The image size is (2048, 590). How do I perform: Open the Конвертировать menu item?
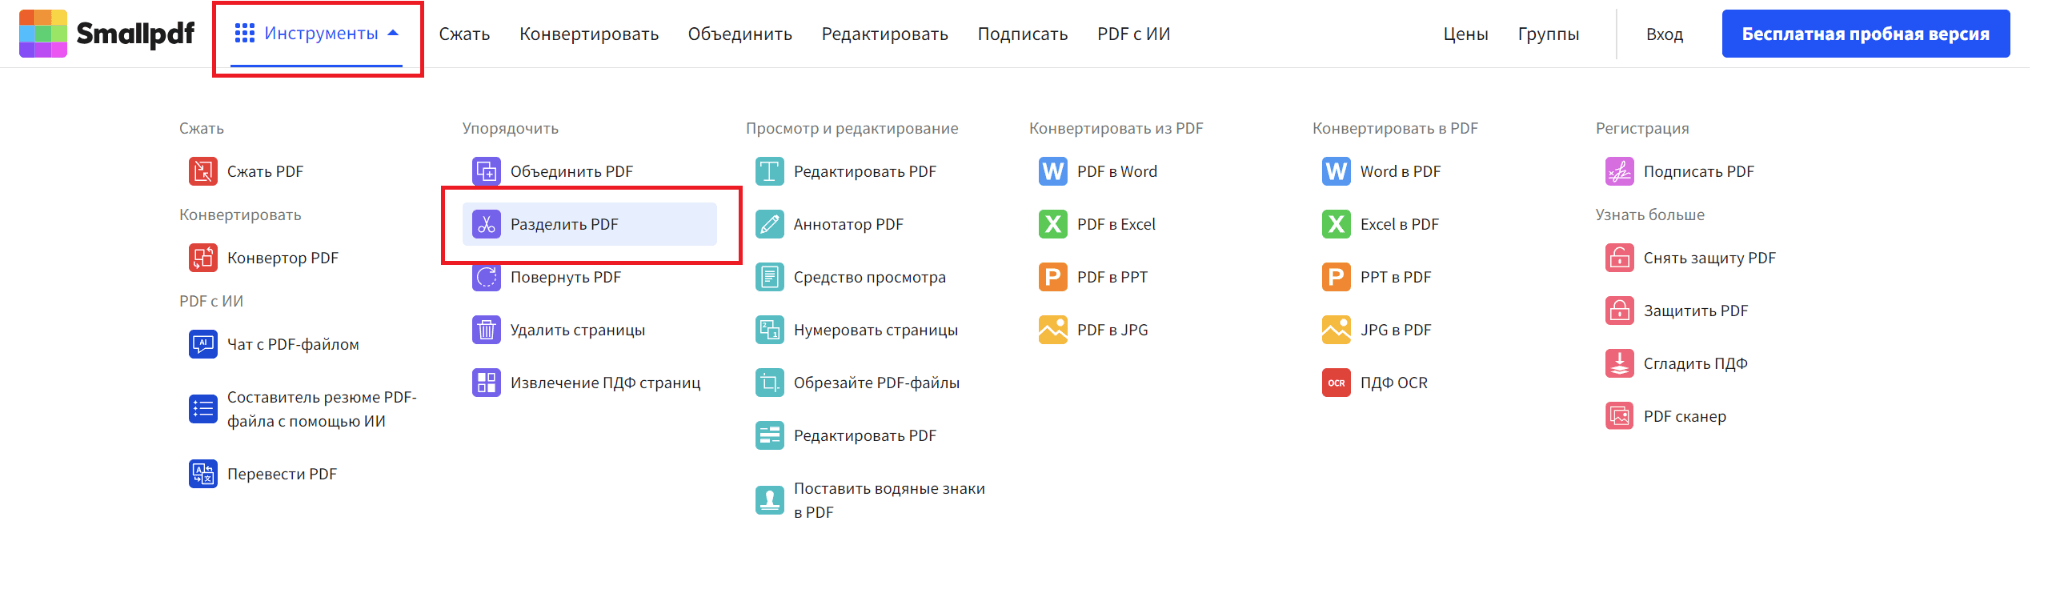pyautogui.click(x=588, y=33)
